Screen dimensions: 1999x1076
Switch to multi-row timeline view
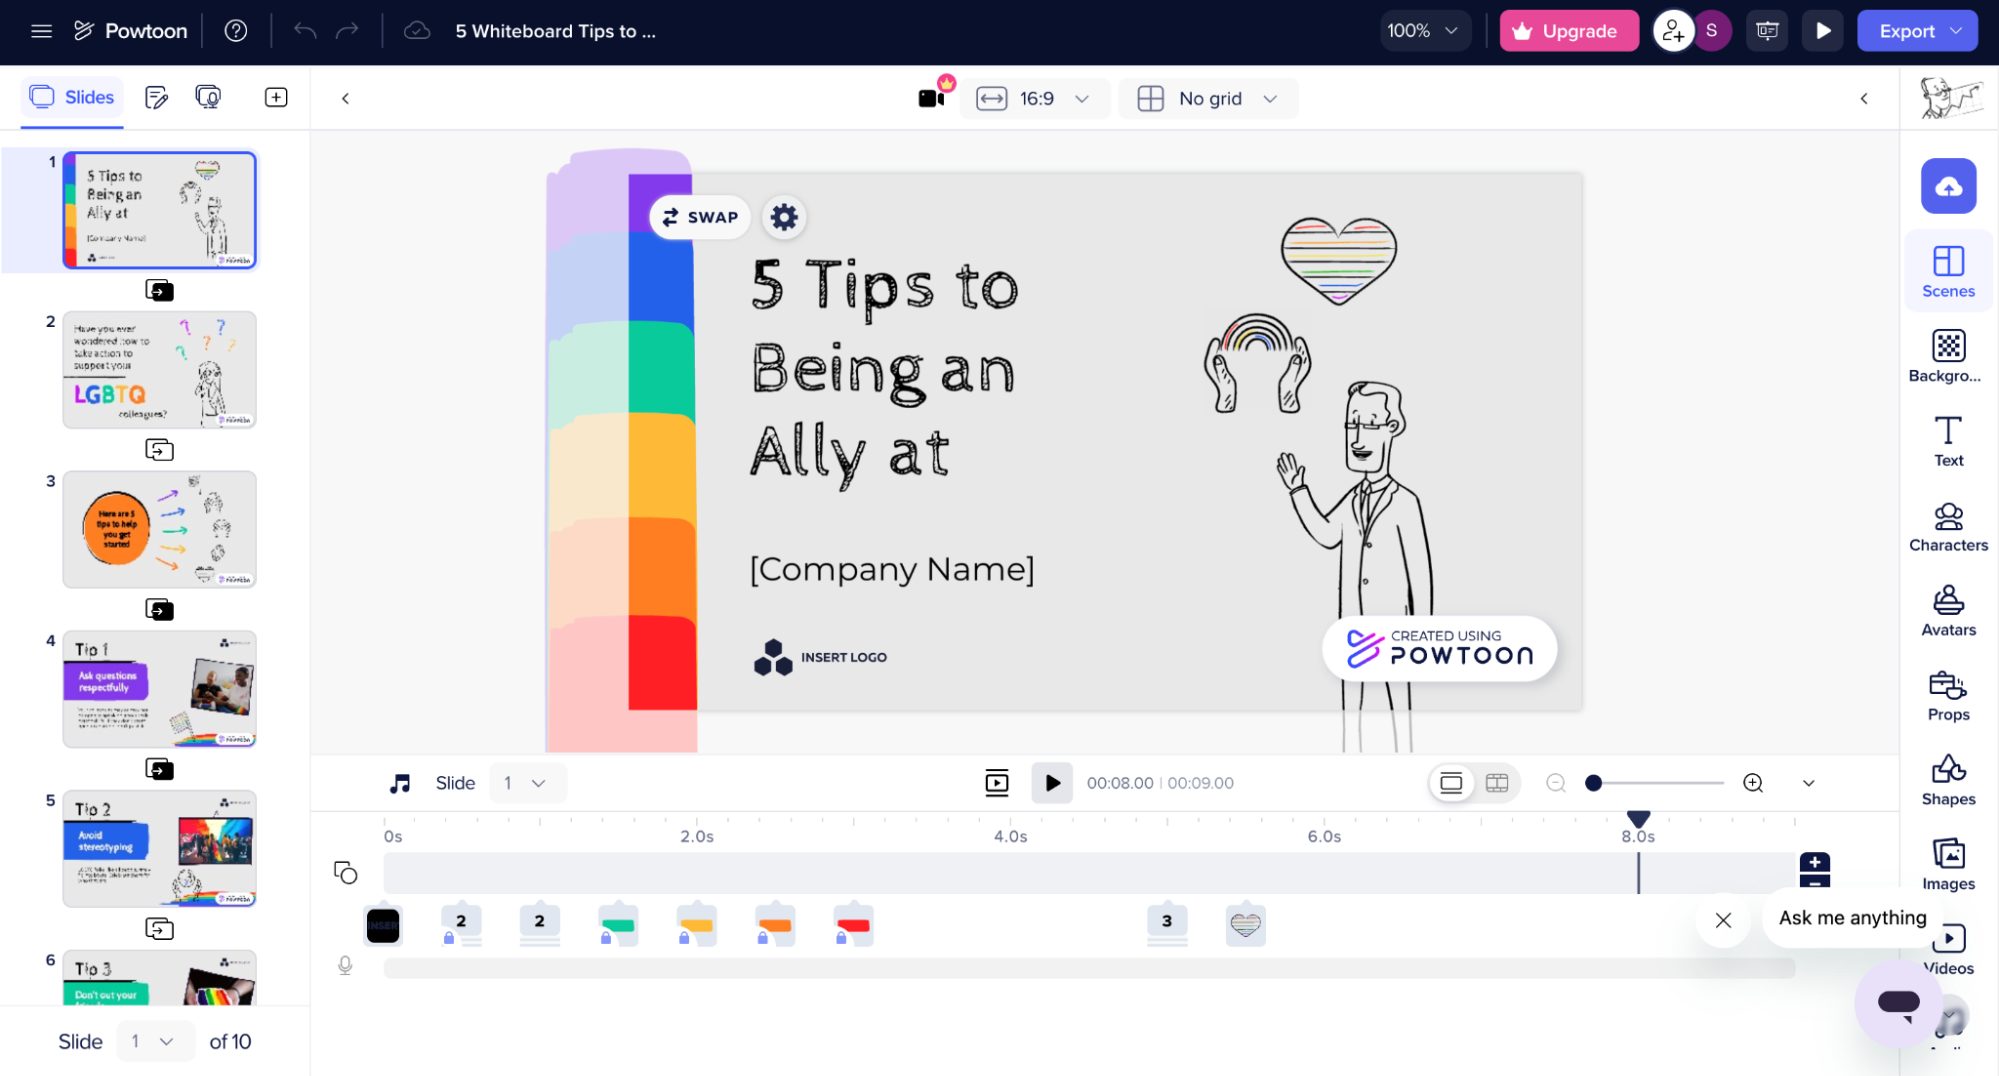1497,783
